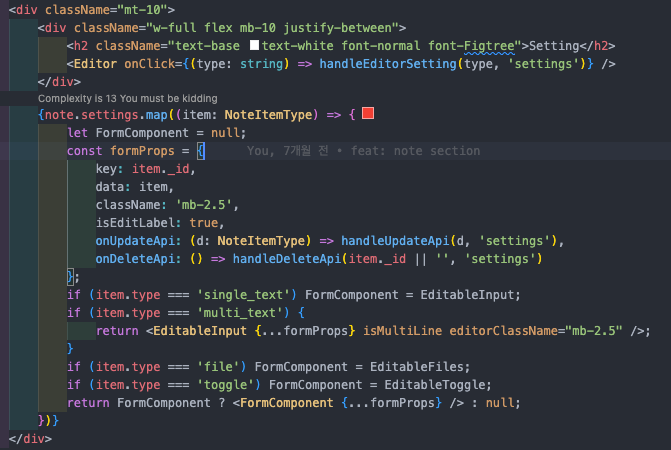The height and width of the screenshot is (450, 671).
Task: Click on 'let FormComponent = null;' line
Action: pyautogui.click(x=157, y=133)
